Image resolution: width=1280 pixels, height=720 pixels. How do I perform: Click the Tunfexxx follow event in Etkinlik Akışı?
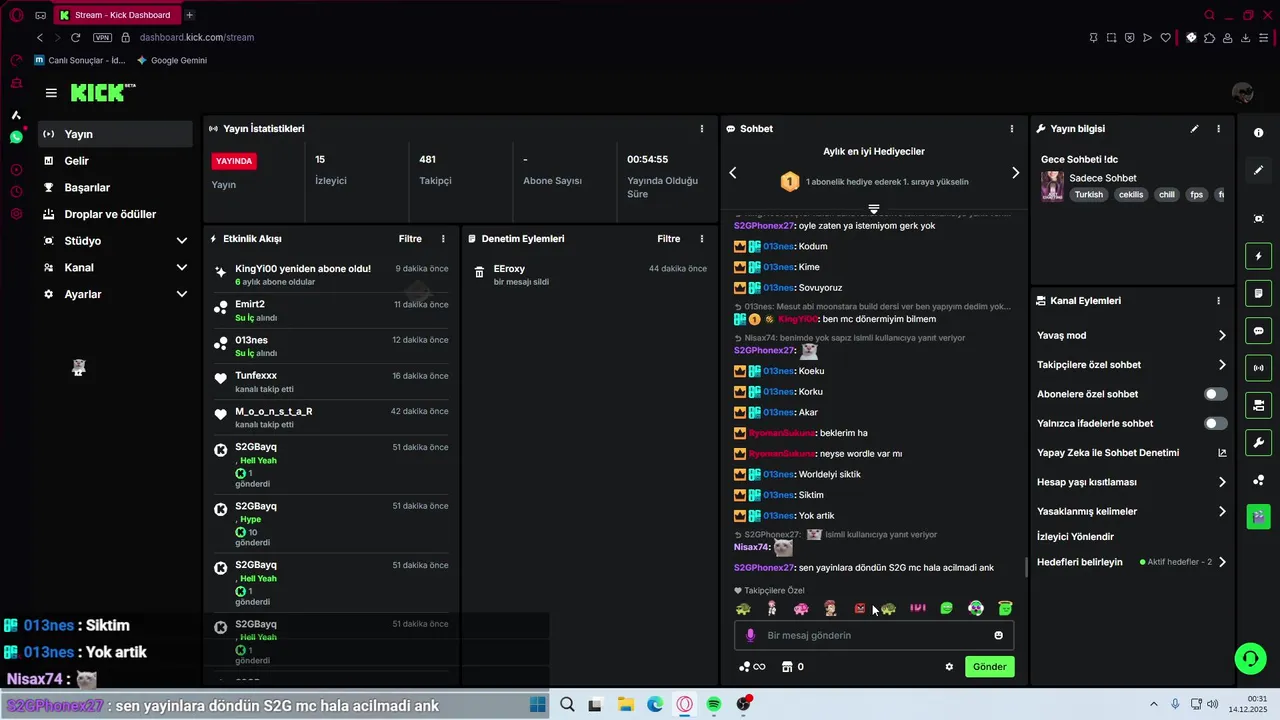(331, 382)
